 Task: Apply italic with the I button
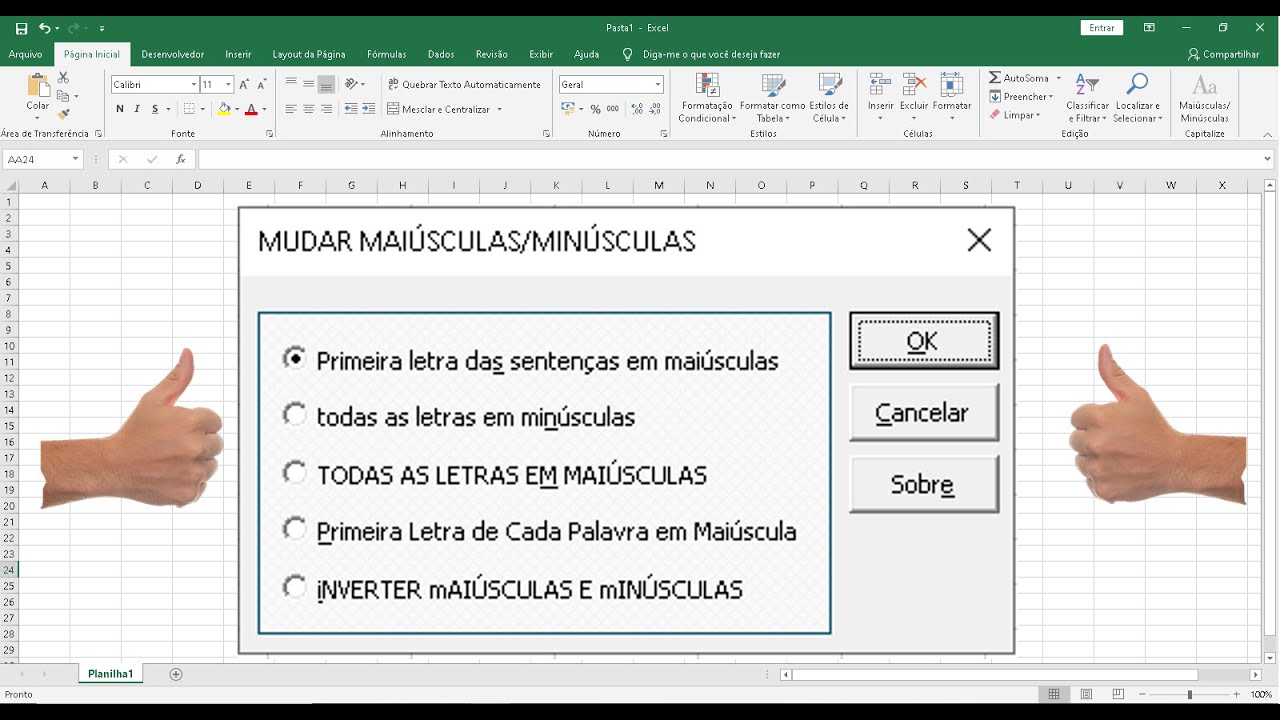pyautogui.click(x=136, y=109)
